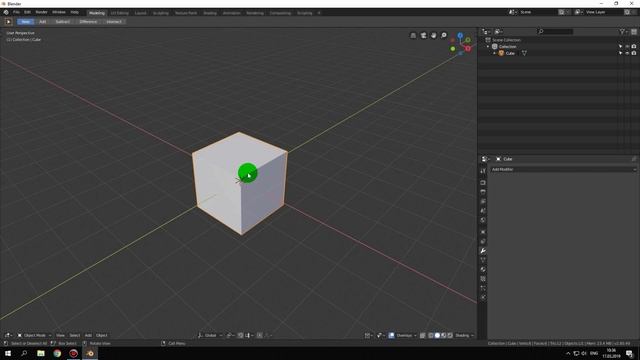Toggle Collection render camera icon

point(634,47)
